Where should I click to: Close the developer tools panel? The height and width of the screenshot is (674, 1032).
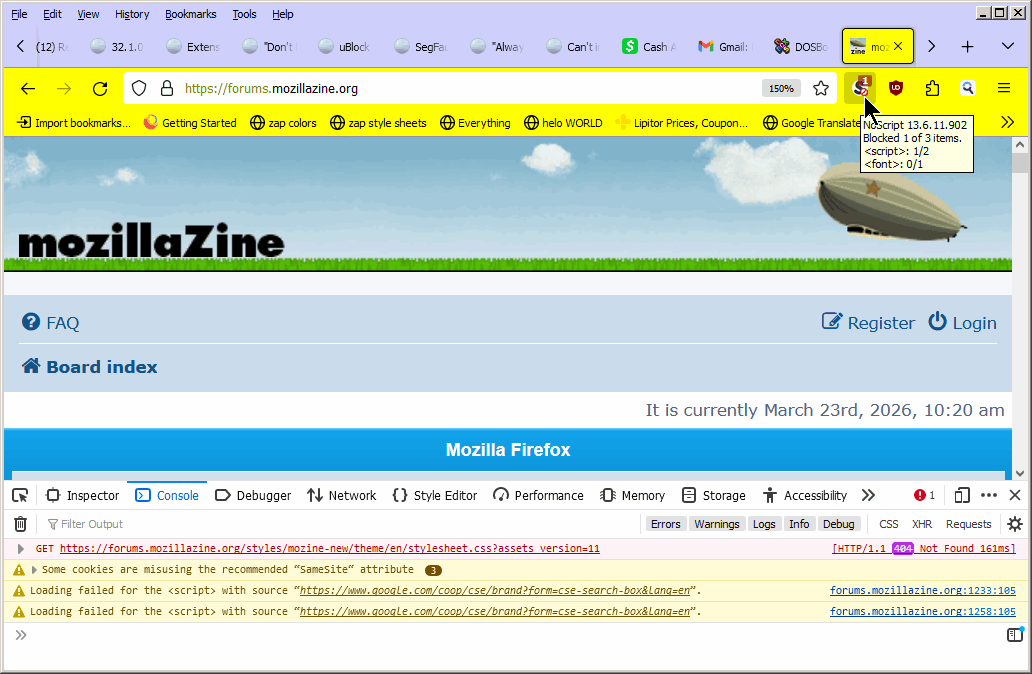[1015, 496]
